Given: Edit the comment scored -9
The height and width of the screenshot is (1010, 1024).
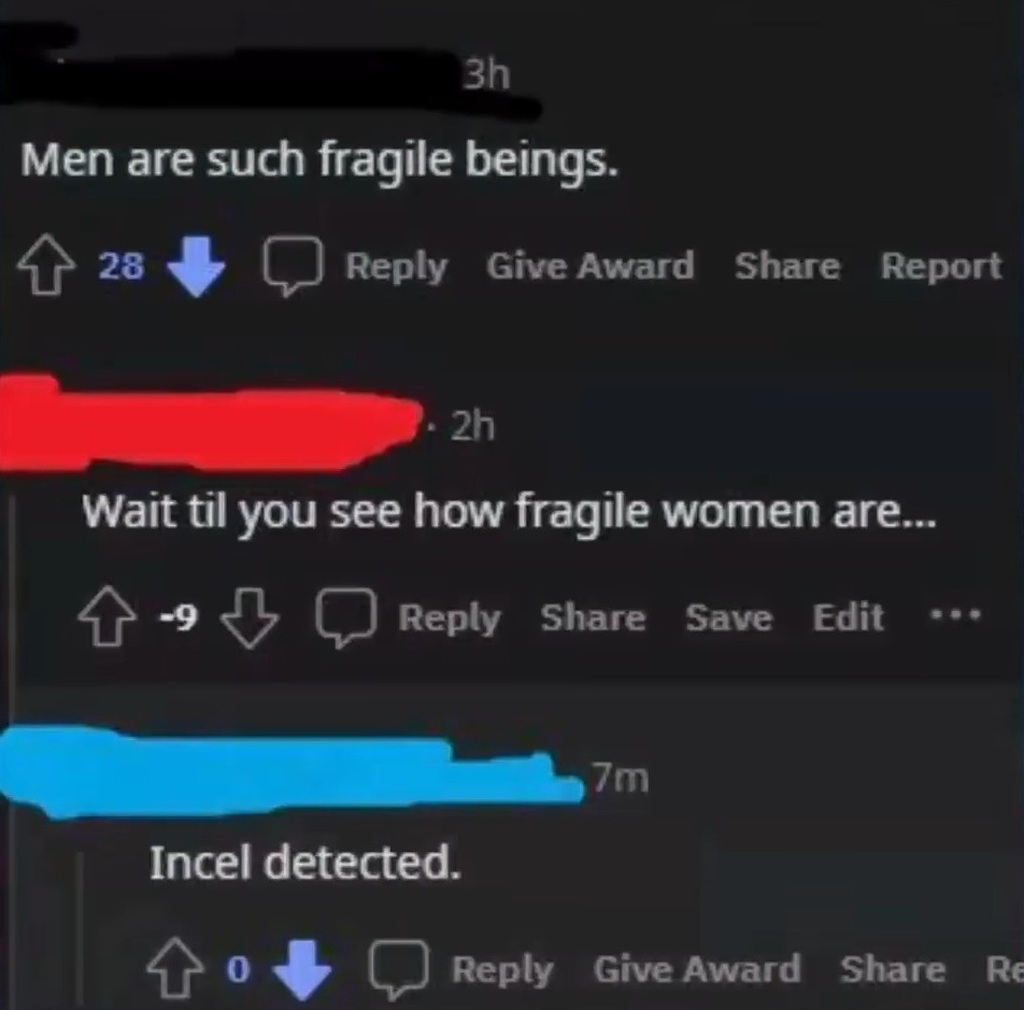Looking at the screenshot, I should [x=848, y=616].
